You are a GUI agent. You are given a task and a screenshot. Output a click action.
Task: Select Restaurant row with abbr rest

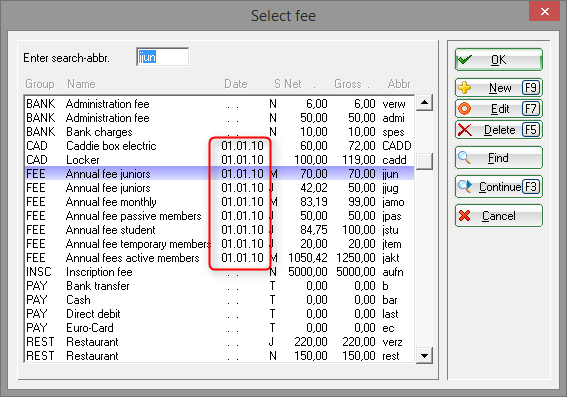pos(219,356)
